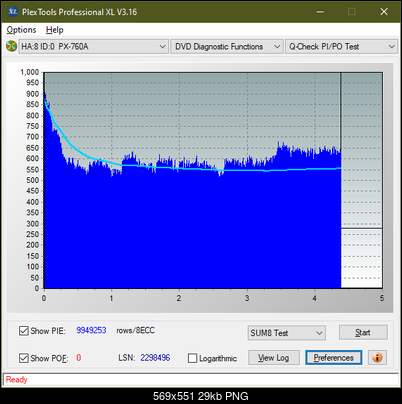Click the 500 label on the Y axis
This screenshot has height=404, width=402.
pyautogui.click(x=33, y=180)
